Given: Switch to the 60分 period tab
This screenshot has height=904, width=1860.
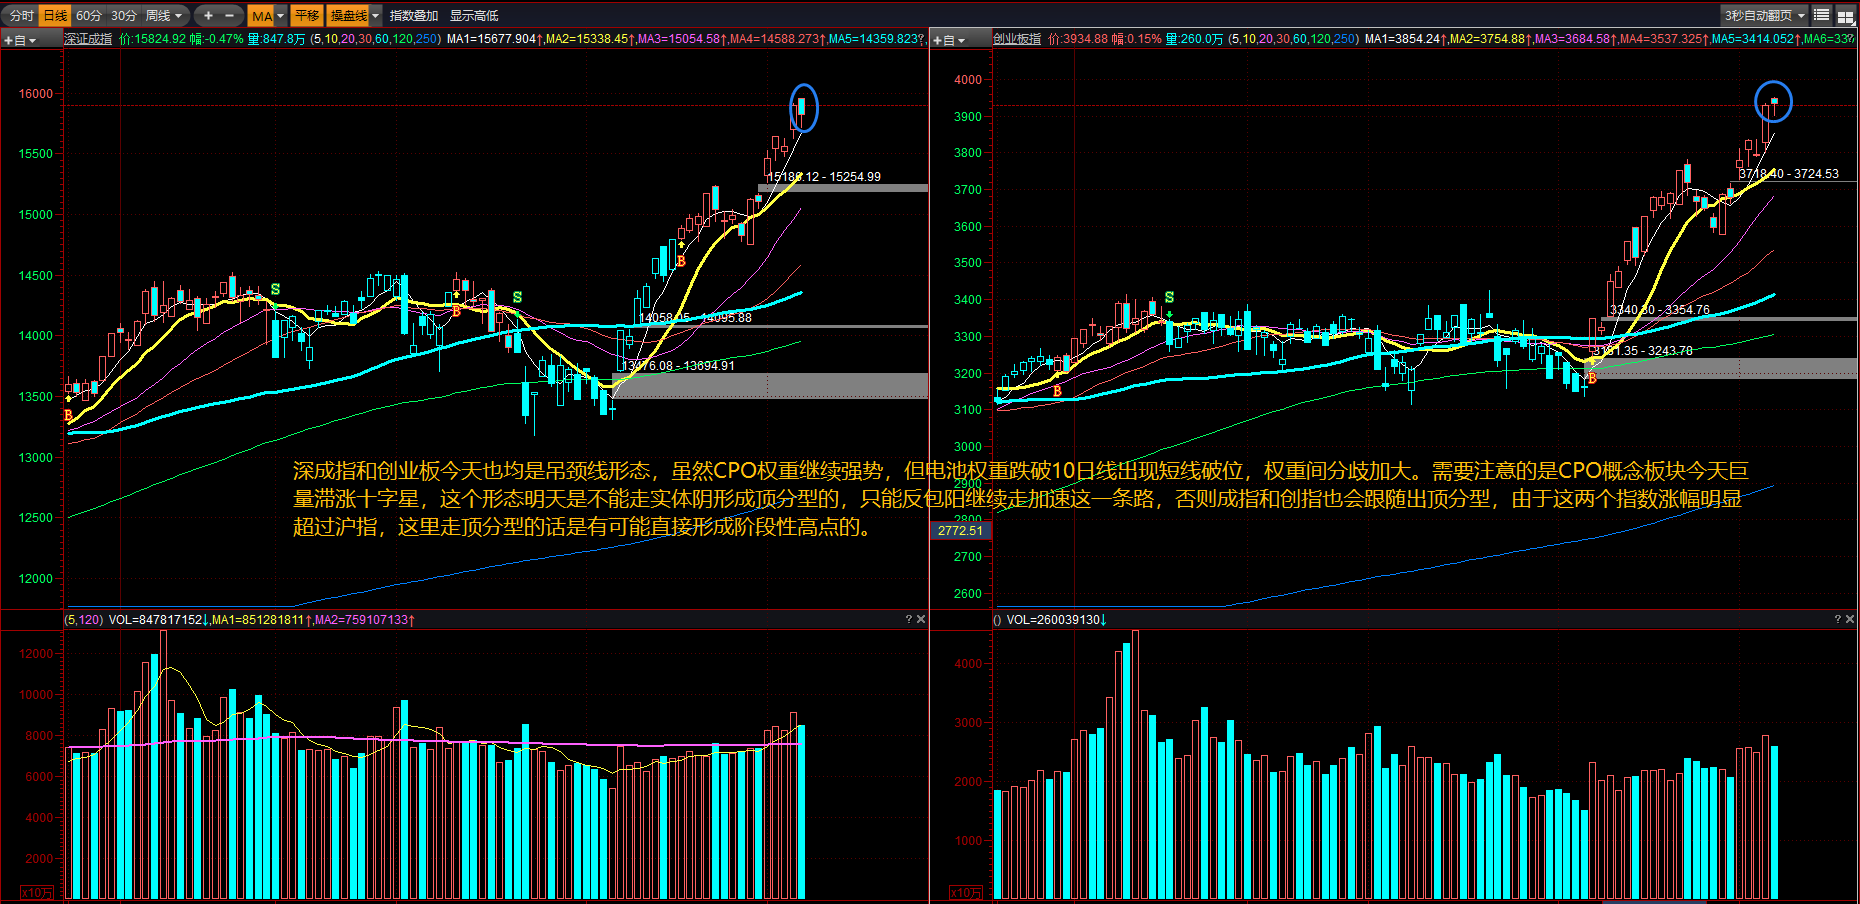Looking at the screenshot, I should coord(89,15).
